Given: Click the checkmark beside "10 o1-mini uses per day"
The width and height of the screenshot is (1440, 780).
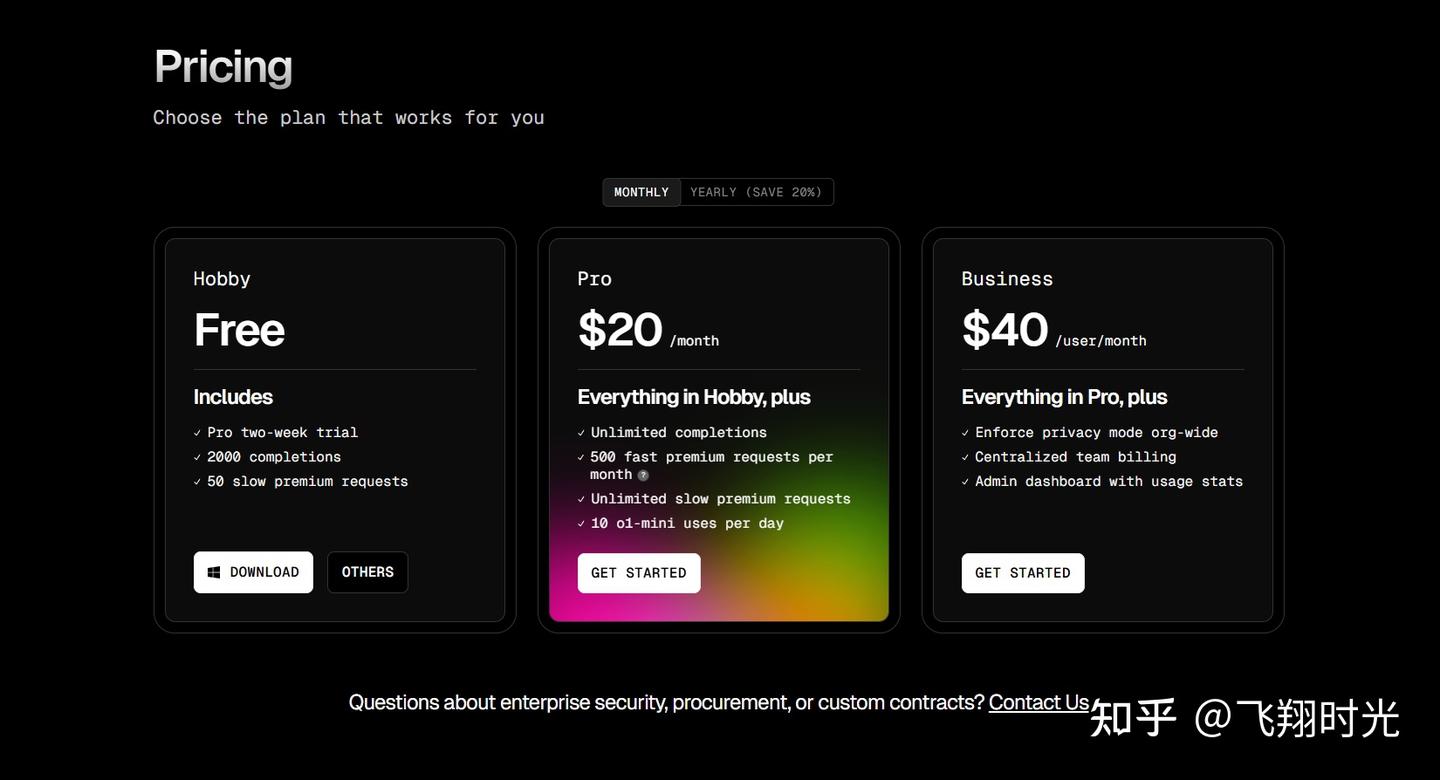Looking at the screenshot, I should point(581,523).
